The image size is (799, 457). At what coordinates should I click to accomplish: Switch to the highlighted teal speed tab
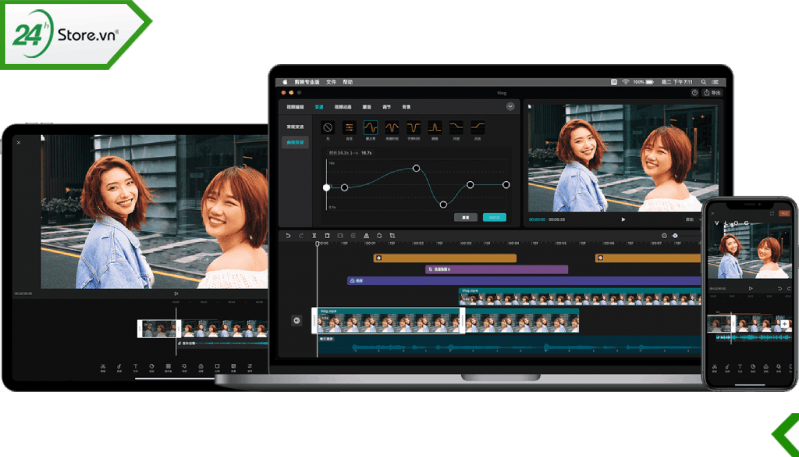pyautogui.click(x=319, y=107)
